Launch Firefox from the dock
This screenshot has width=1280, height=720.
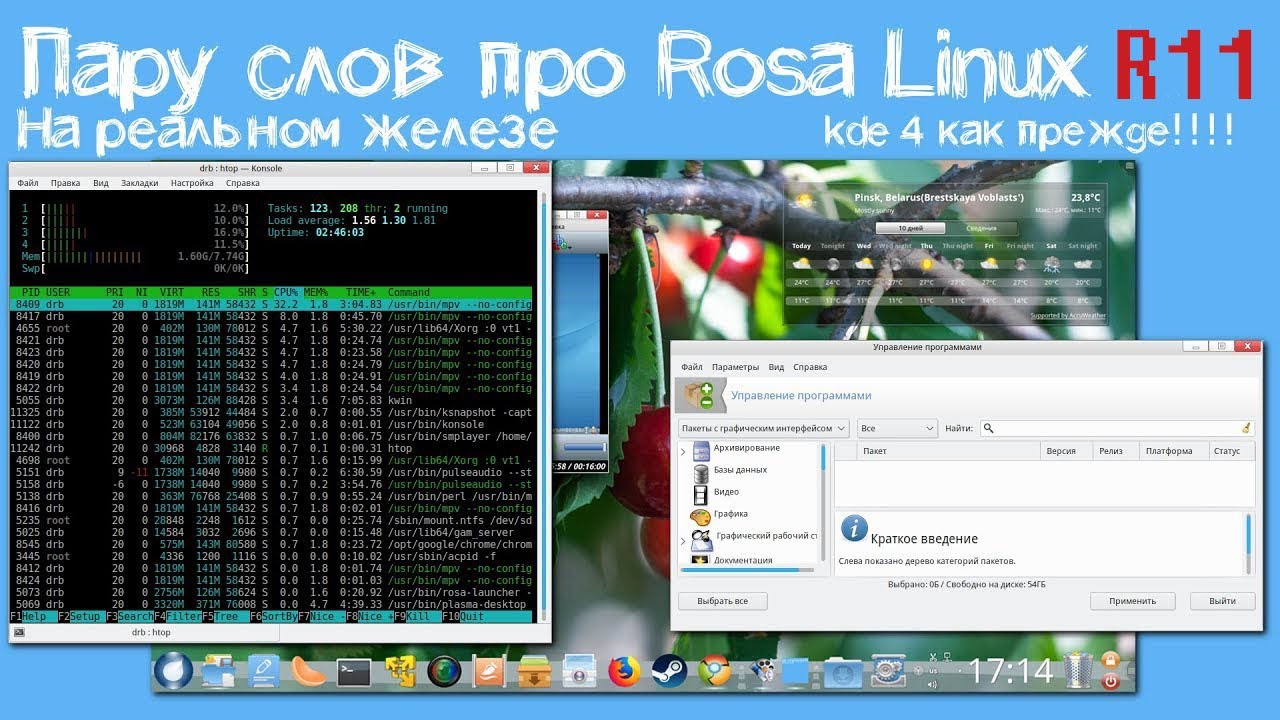click(x=625, y=672)
